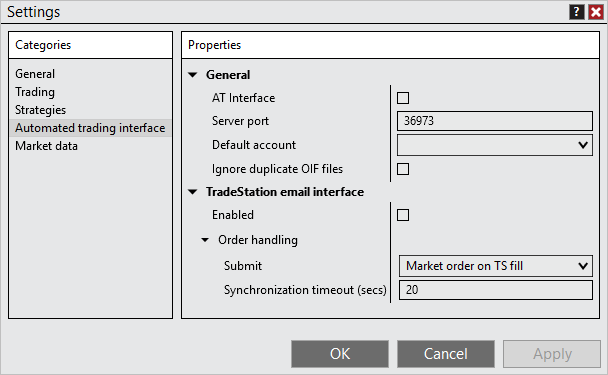The height and width of the screenshot is (375, 608).
Task: Collapse the General properties section
Action: 193,75
